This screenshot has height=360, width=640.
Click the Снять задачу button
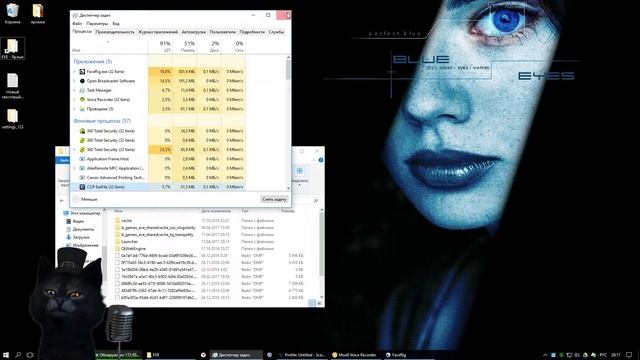[x=274, y=199]
